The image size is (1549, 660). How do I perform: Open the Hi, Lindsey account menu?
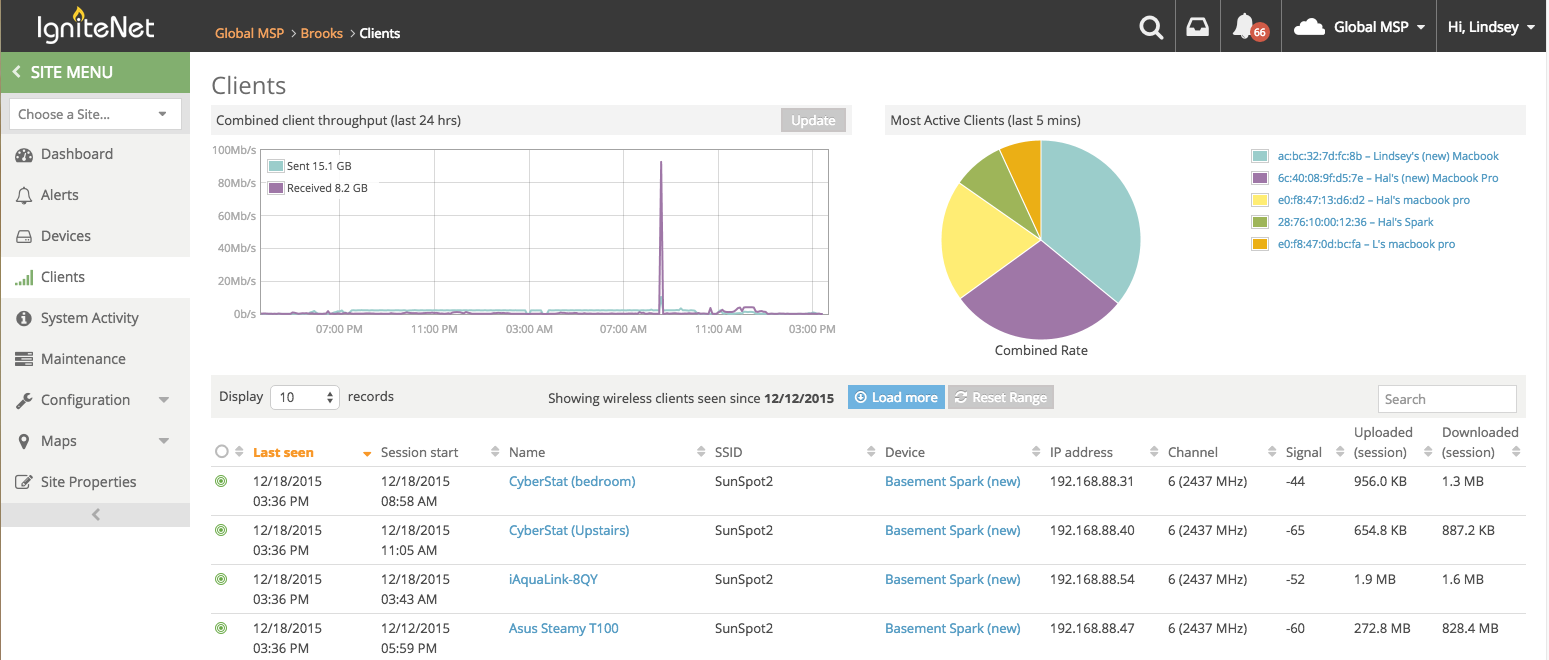pos(1490,26)
